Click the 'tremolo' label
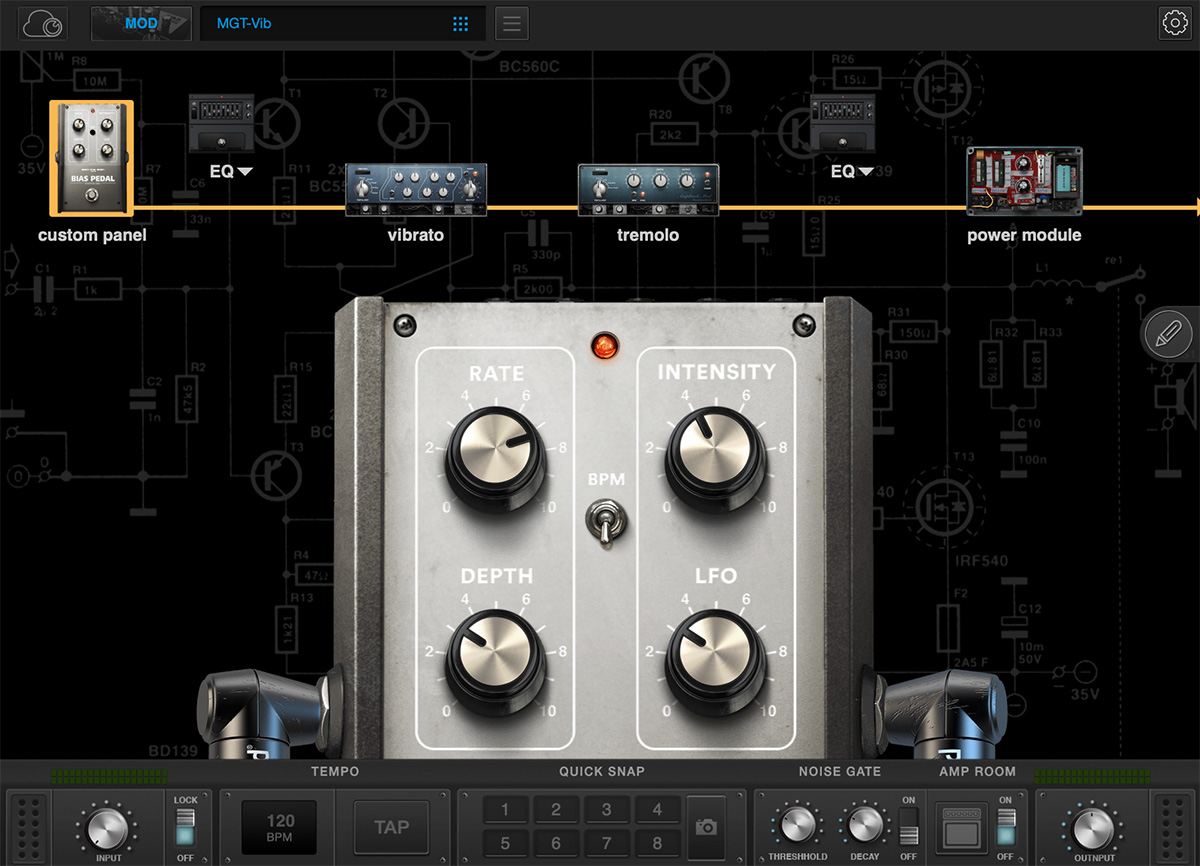 pos(648,235)
